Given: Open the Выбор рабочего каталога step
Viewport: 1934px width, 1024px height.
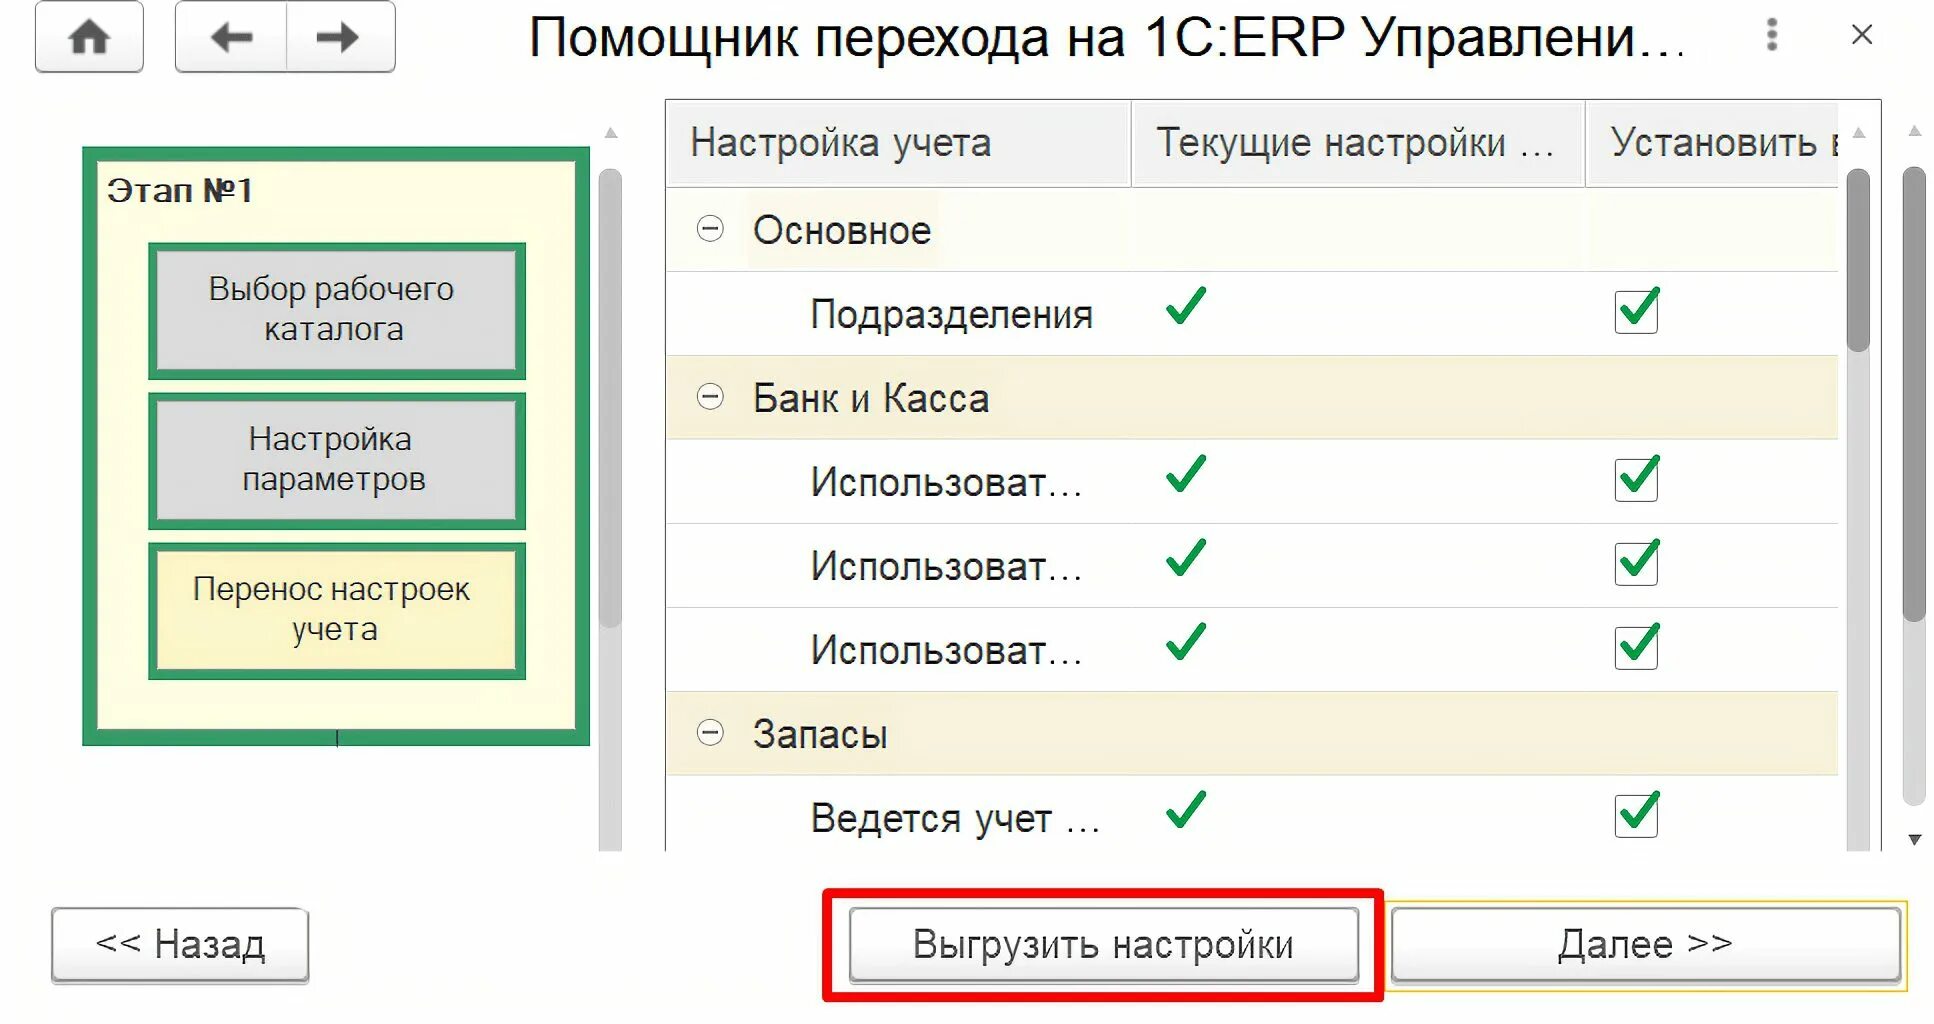Looking at the screenshot, I should (337, 311).
